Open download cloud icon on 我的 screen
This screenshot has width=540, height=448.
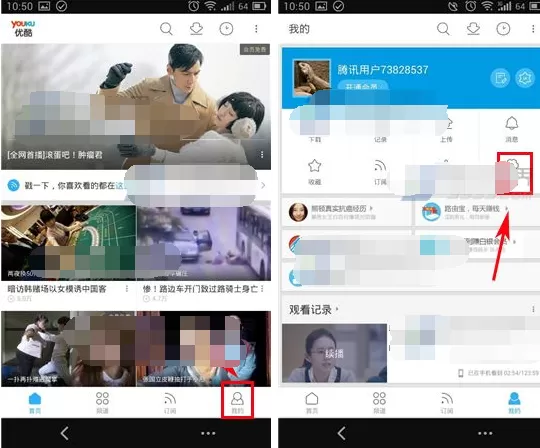click(474, 29)
